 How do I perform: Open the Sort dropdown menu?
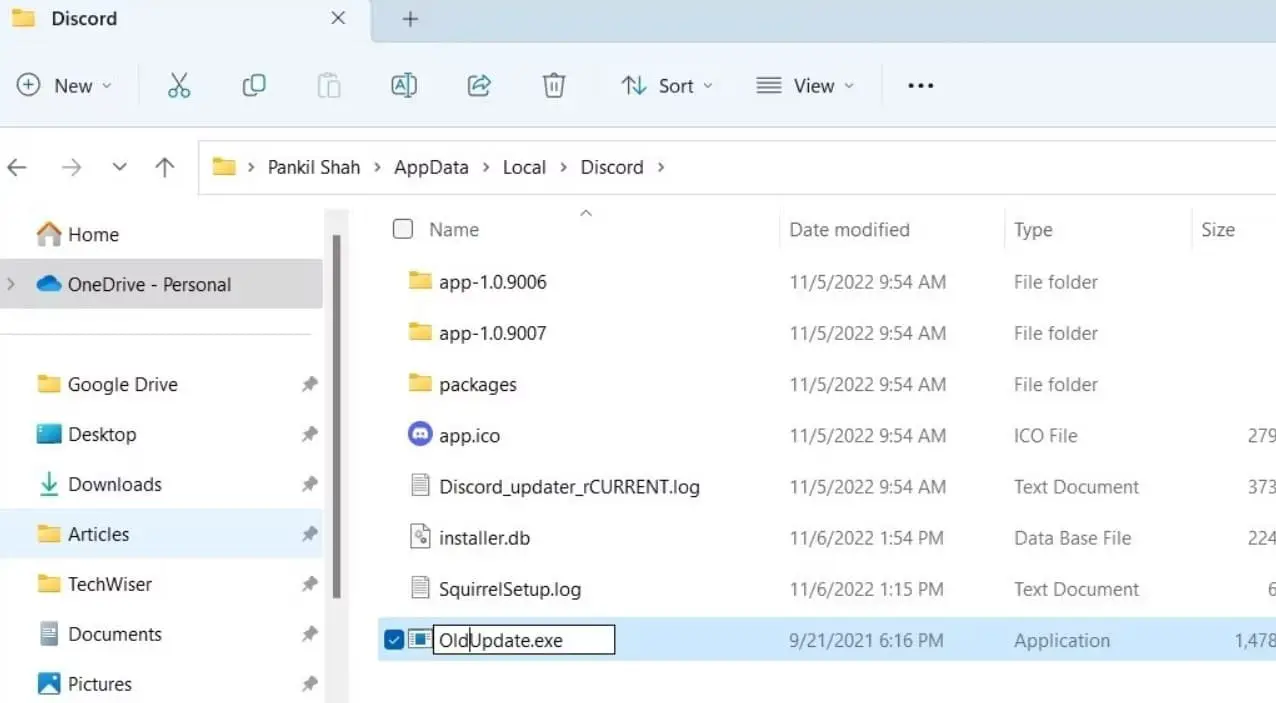coord(667,86)
